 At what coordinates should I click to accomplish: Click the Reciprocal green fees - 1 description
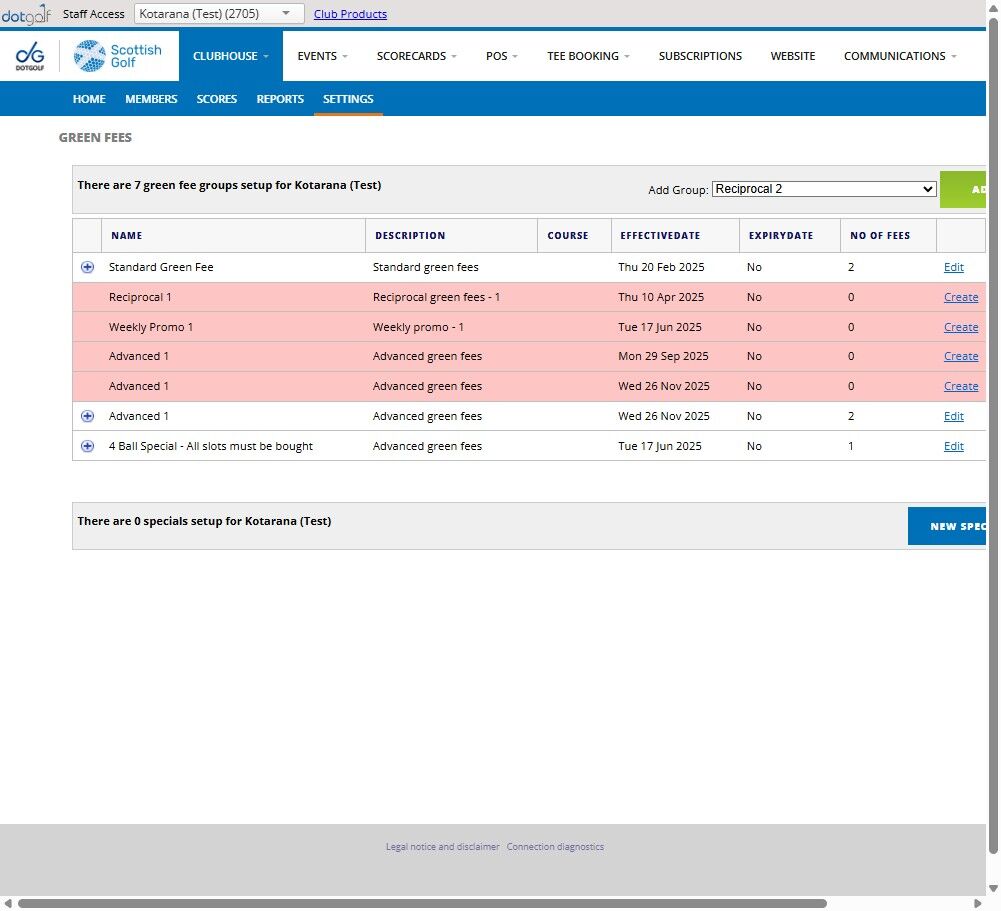437,297
